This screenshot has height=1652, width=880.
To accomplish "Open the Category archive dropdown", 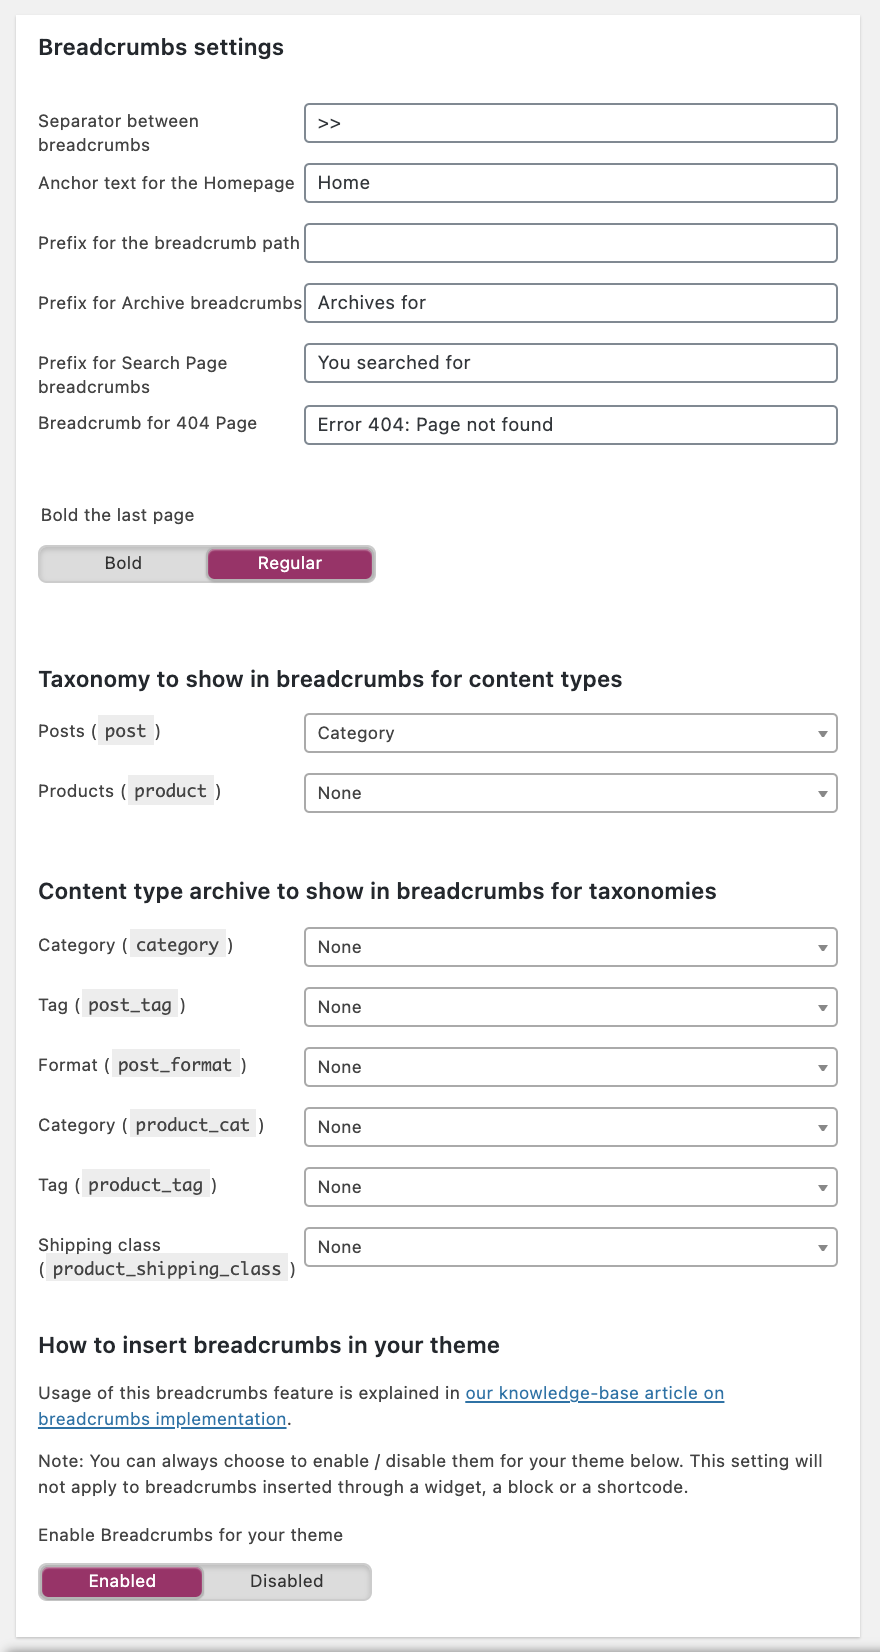I will pyautogui.click(x=570, y=947).
